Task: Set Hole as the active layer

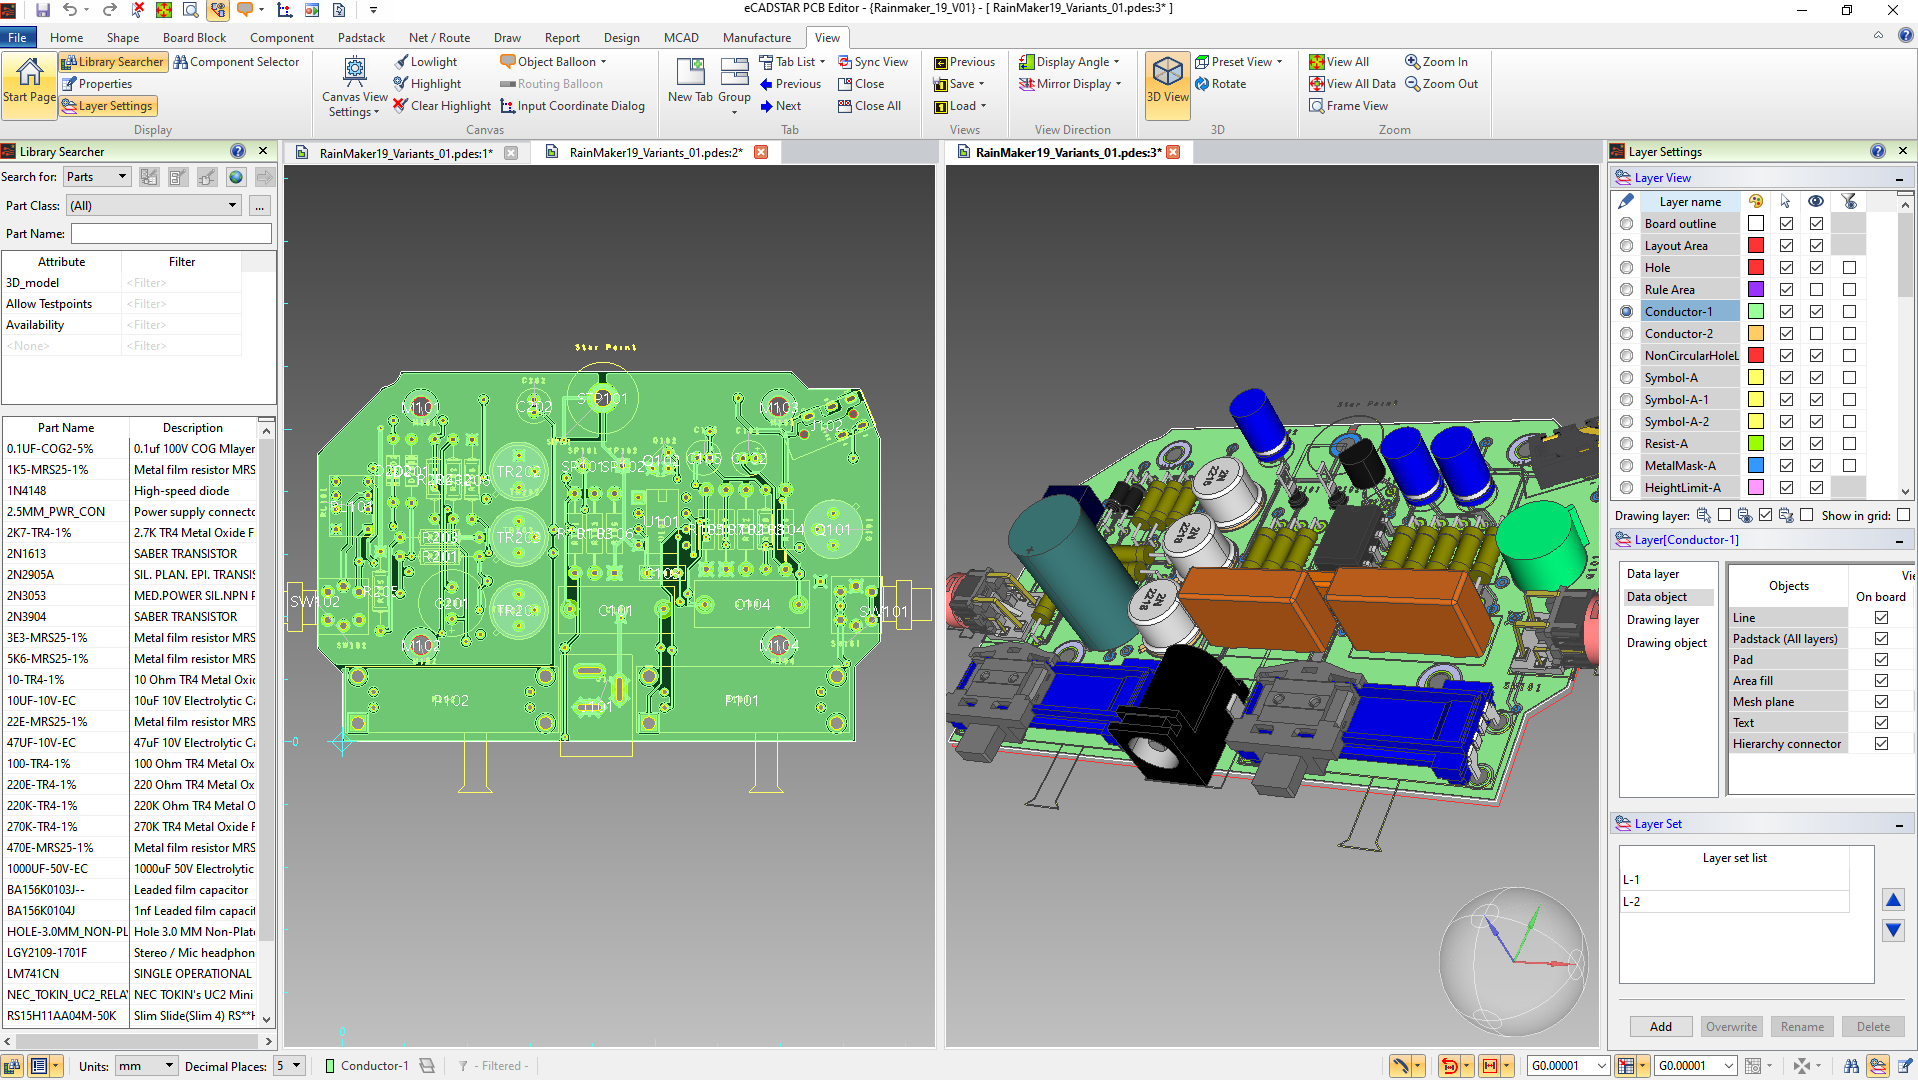Action: coord(1626,268)
